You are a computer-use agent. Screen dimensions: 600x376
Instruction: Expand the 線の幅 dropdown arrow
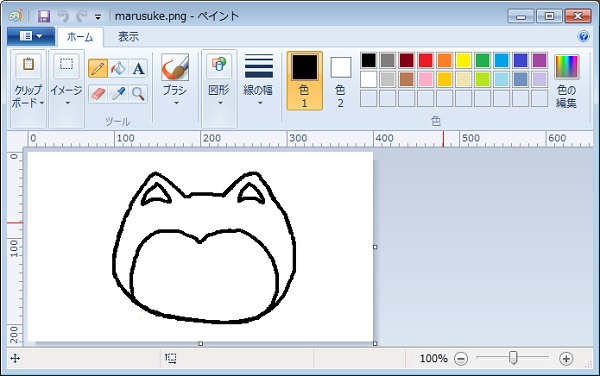(260, 103)
